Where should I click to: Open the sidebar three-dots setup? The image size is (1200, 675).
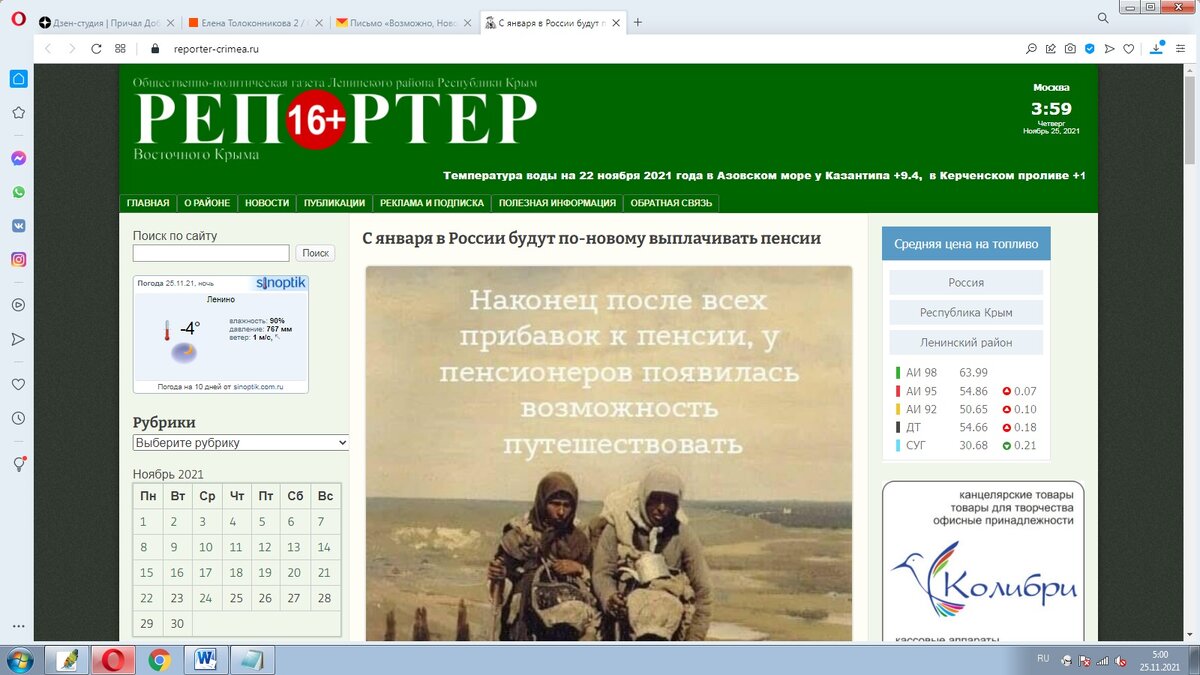point(18,626)
